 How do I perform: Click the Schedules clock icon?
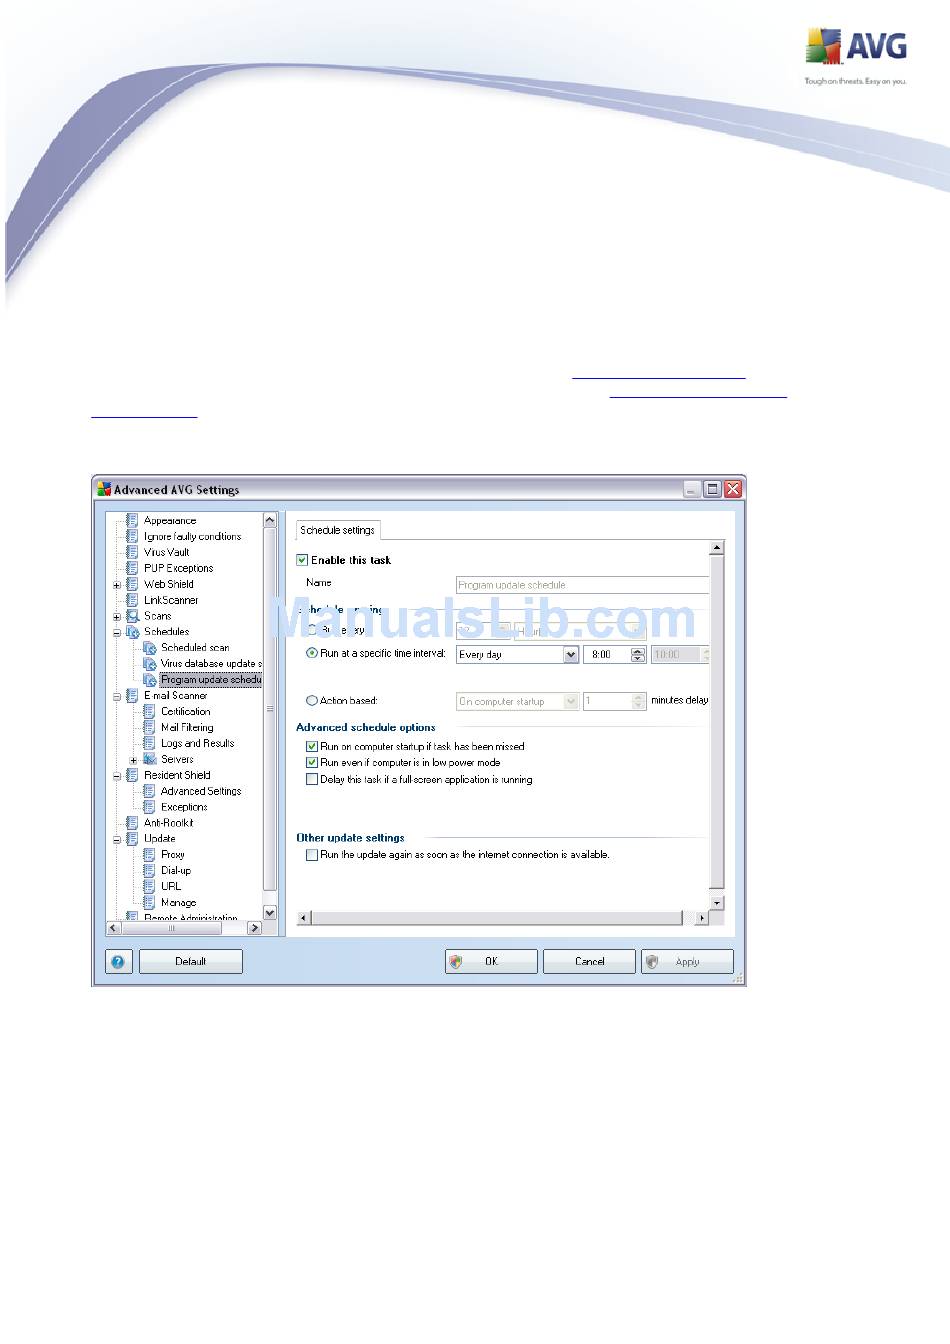click(132, 632)
